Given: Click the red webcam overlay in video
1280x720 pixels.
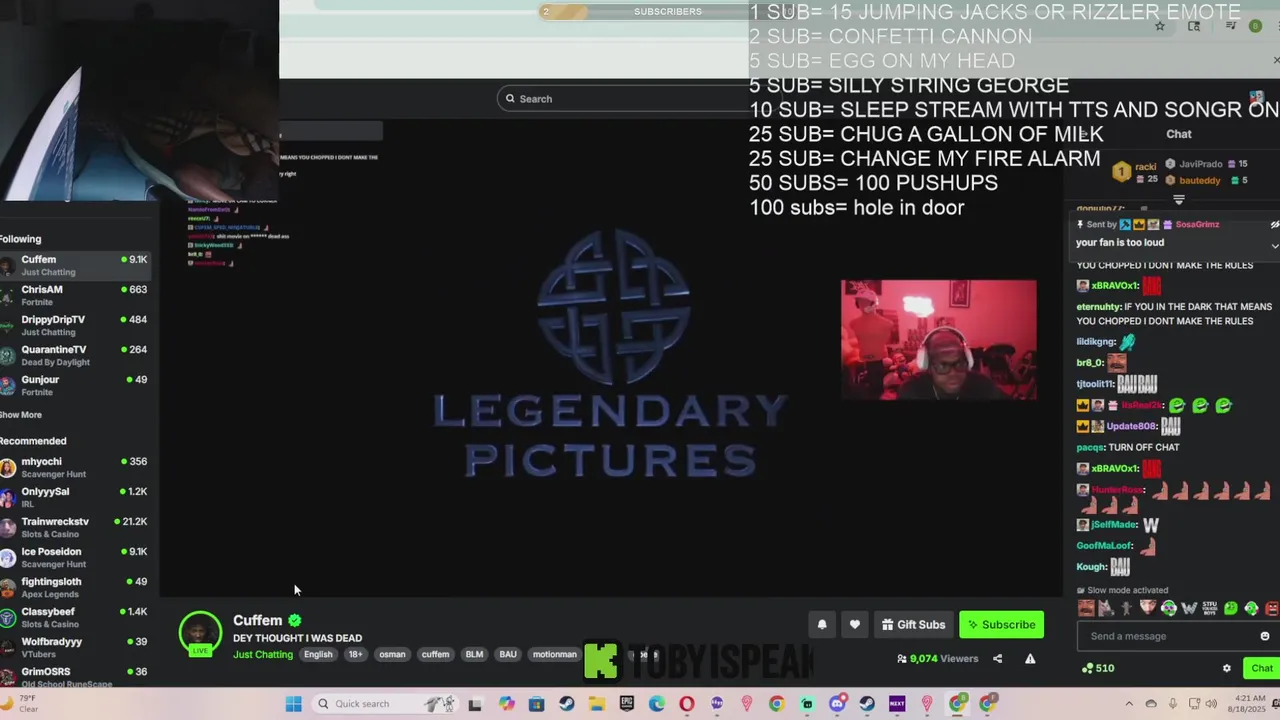Looking at the screenshot, I should [938, 340].
